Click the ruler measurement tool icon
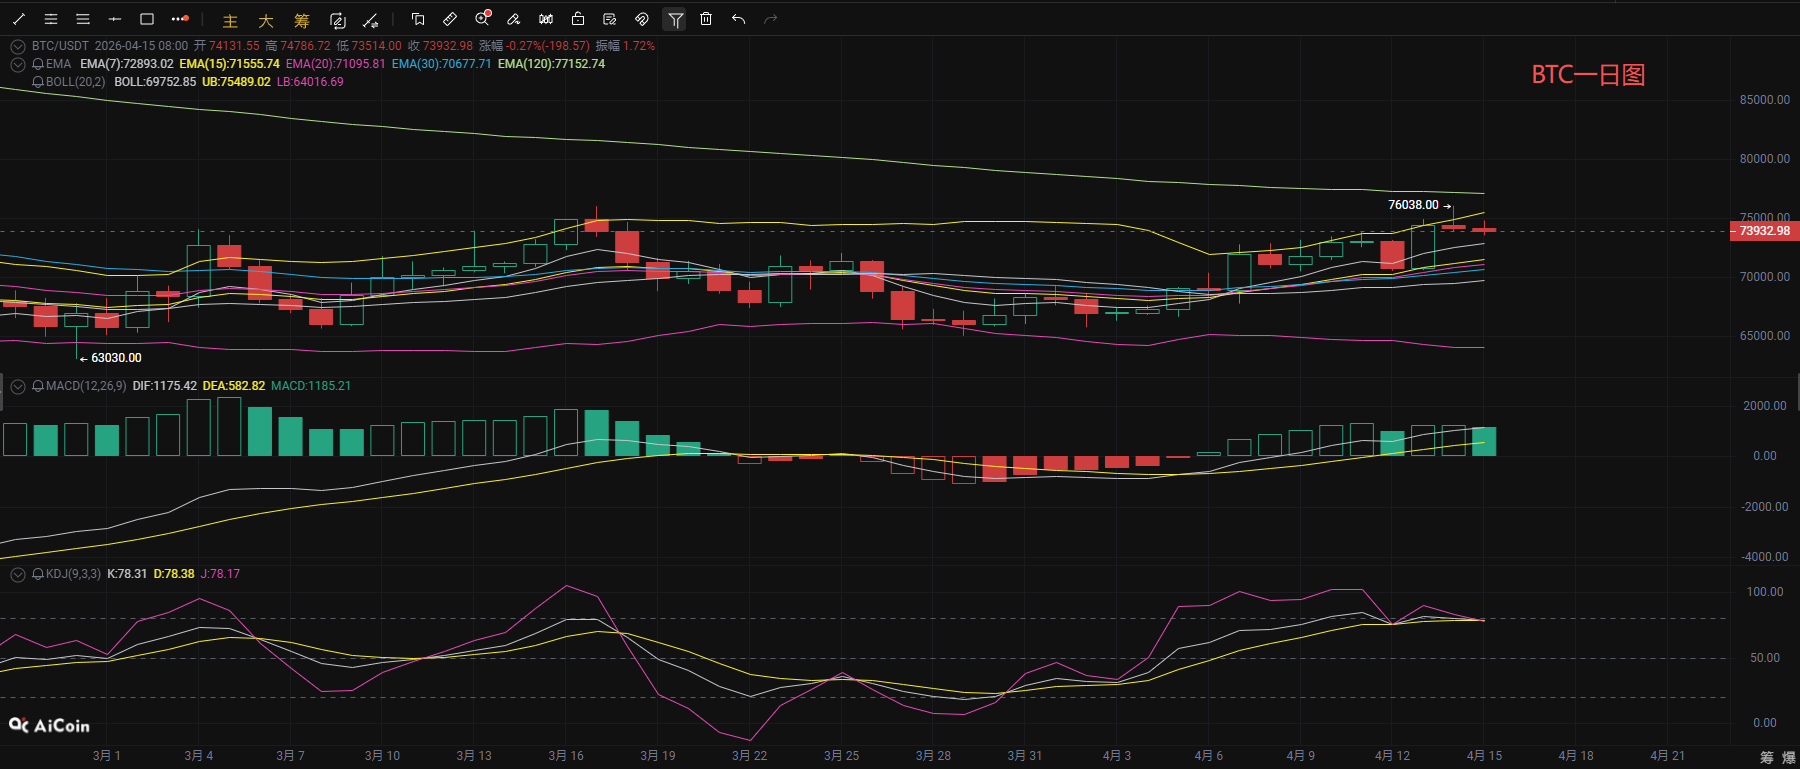Viewport: 1800px width, 769px height. 450,19
